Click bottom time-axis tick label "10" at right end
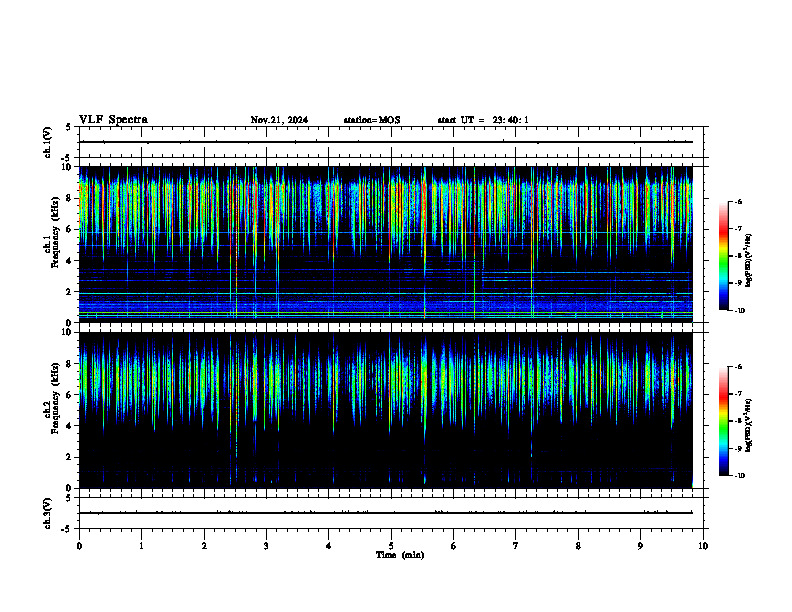Screen dimensions: 792x612 703,546
